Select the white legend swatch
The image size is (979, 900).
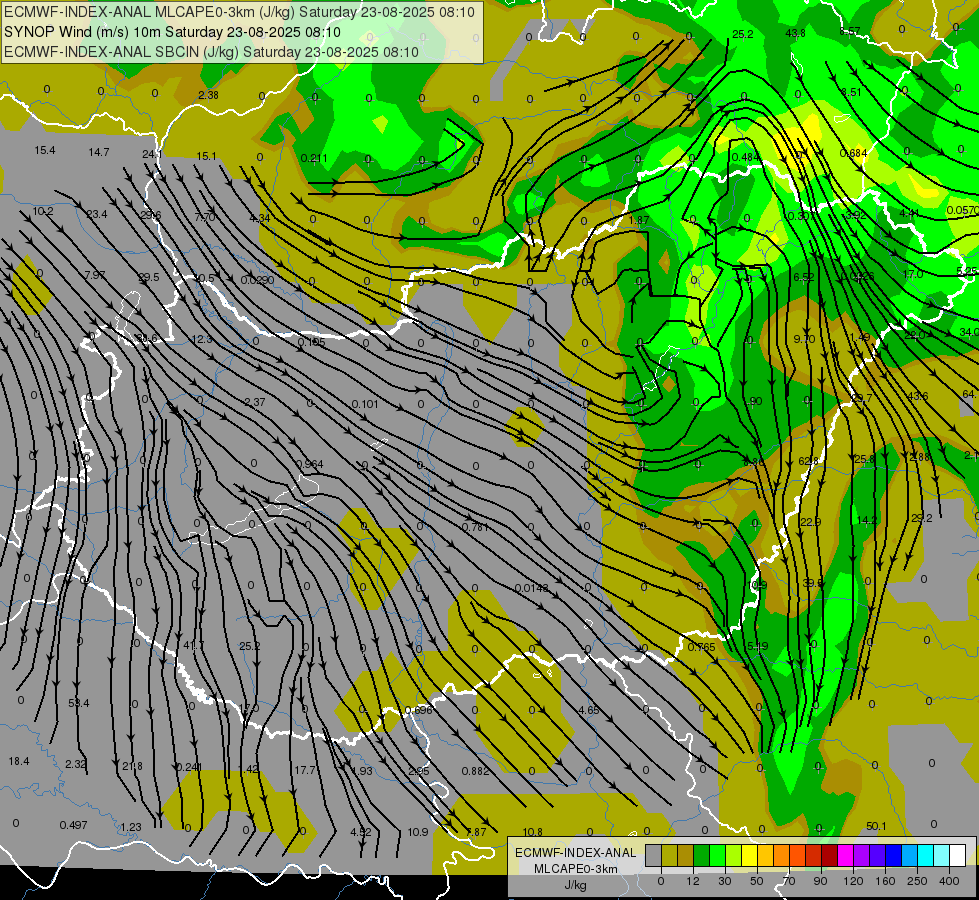(x=958, y=855)
